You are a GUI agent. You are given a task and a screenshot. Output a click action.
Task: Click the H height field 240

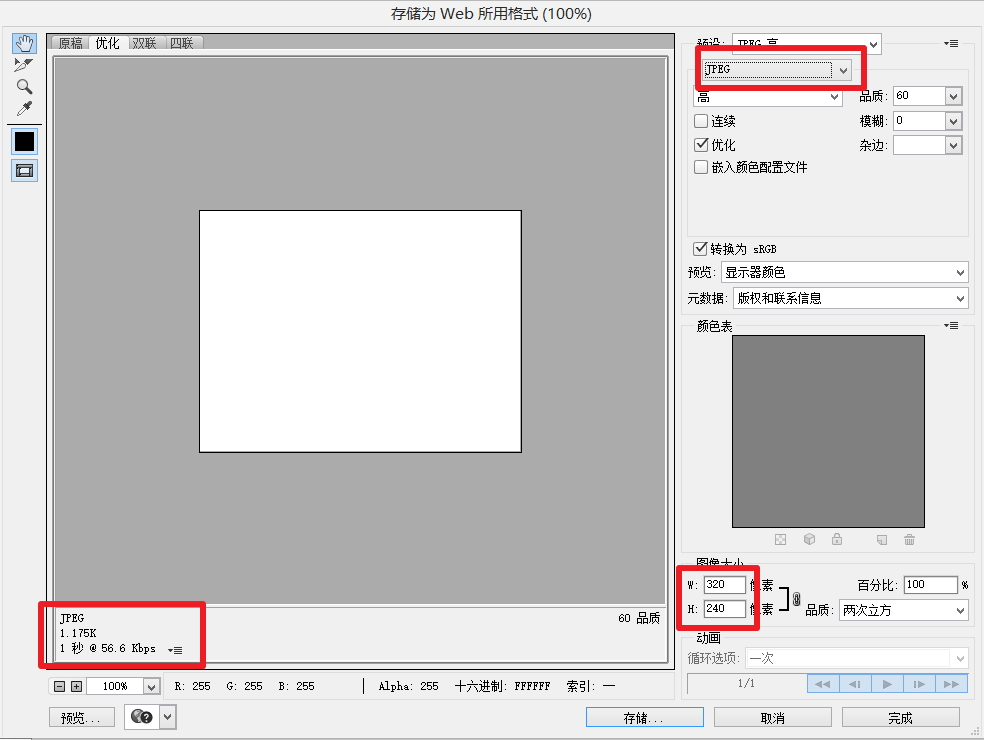pyautogui.click(x=724, y=609)
